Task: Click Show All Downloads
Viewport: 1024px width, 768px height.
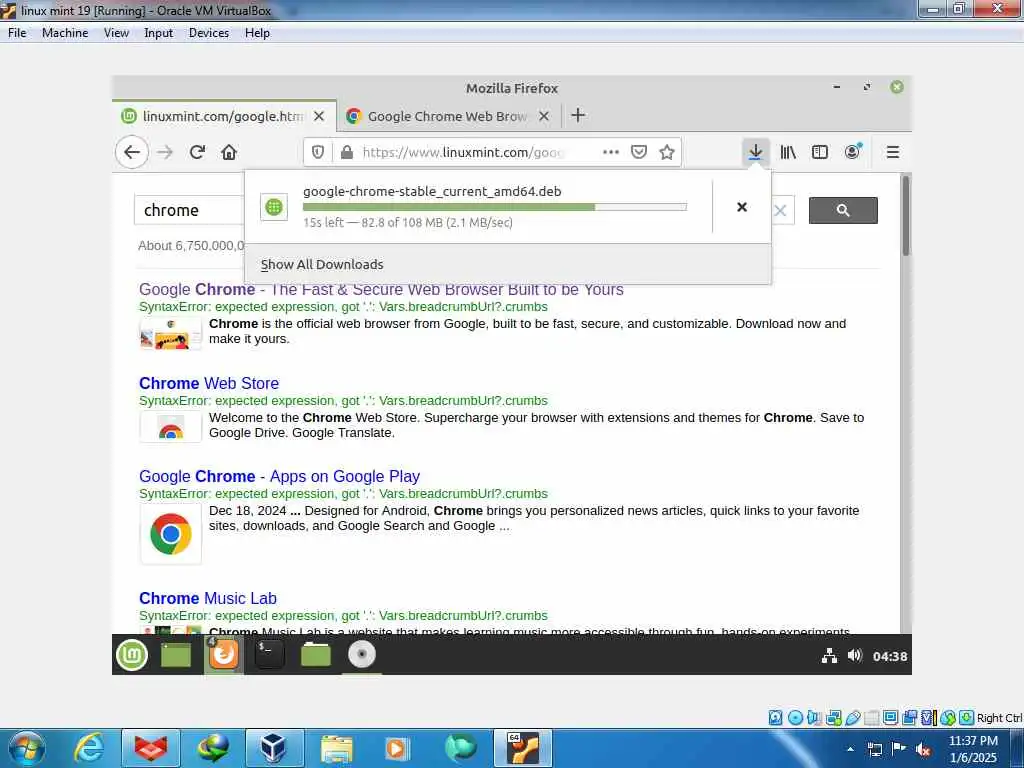Action: click(x=322, y=264)
